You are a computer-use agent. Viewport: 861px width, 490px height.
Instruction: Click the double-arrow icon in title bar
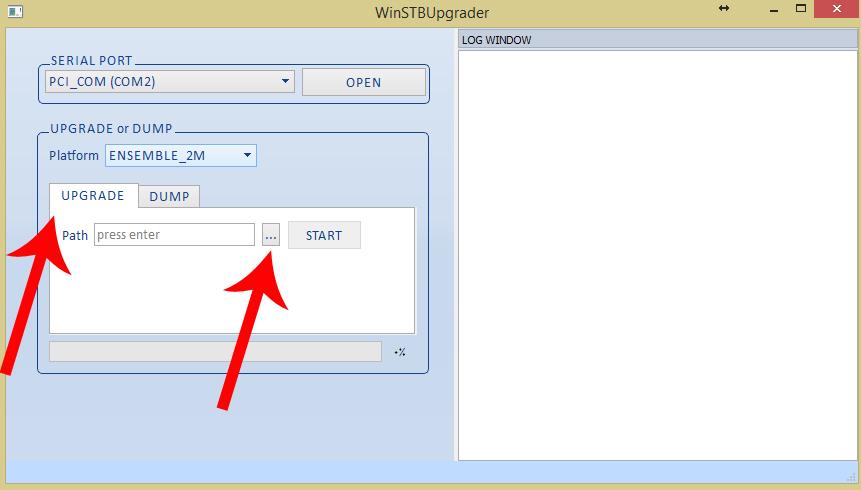(724, 8)
